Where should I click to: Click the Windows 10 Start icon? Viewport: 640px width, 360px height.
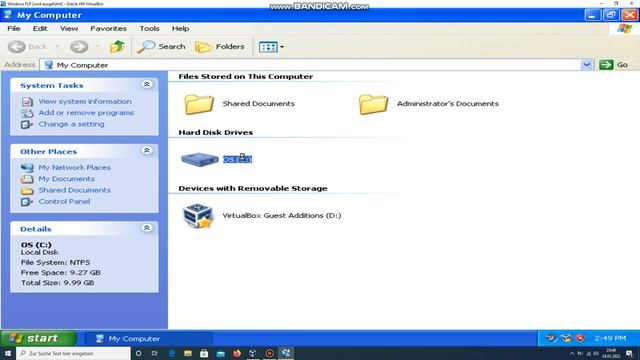(8, 353)
